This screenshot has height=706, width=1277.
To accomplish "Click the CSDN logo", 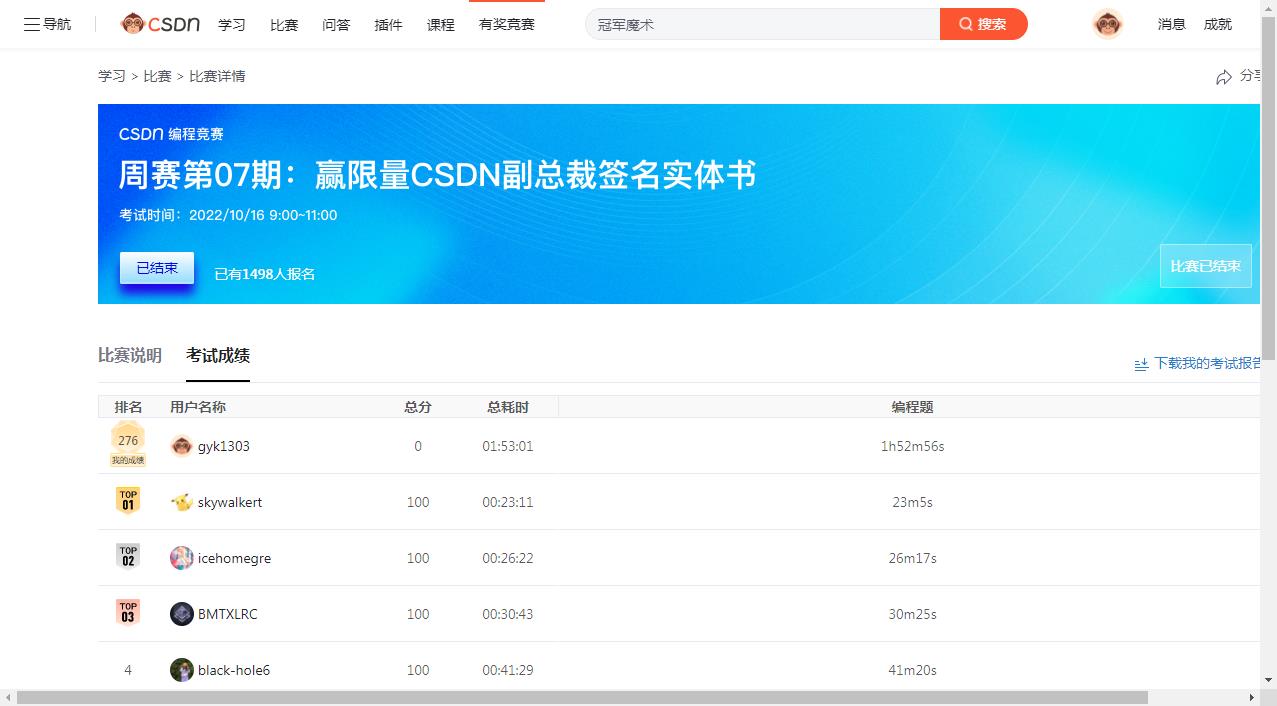I will point(160,24).
